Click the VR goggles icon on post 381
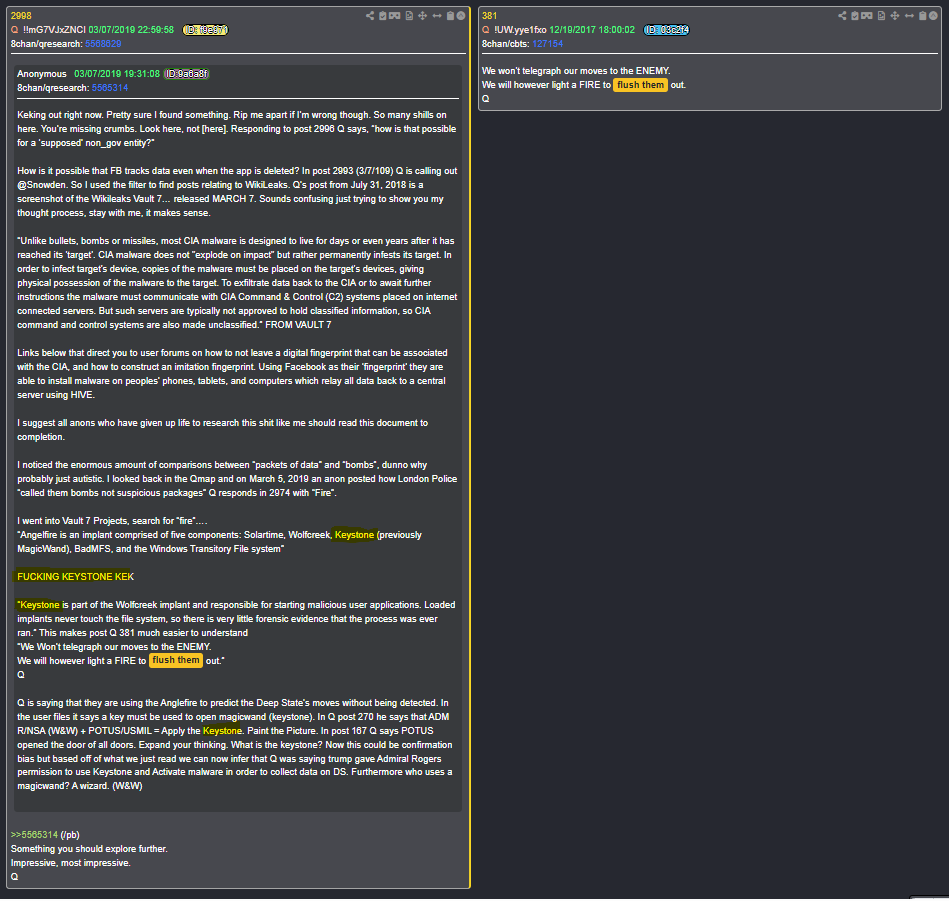This screenshot has width=949, height=901. point(867,16)
